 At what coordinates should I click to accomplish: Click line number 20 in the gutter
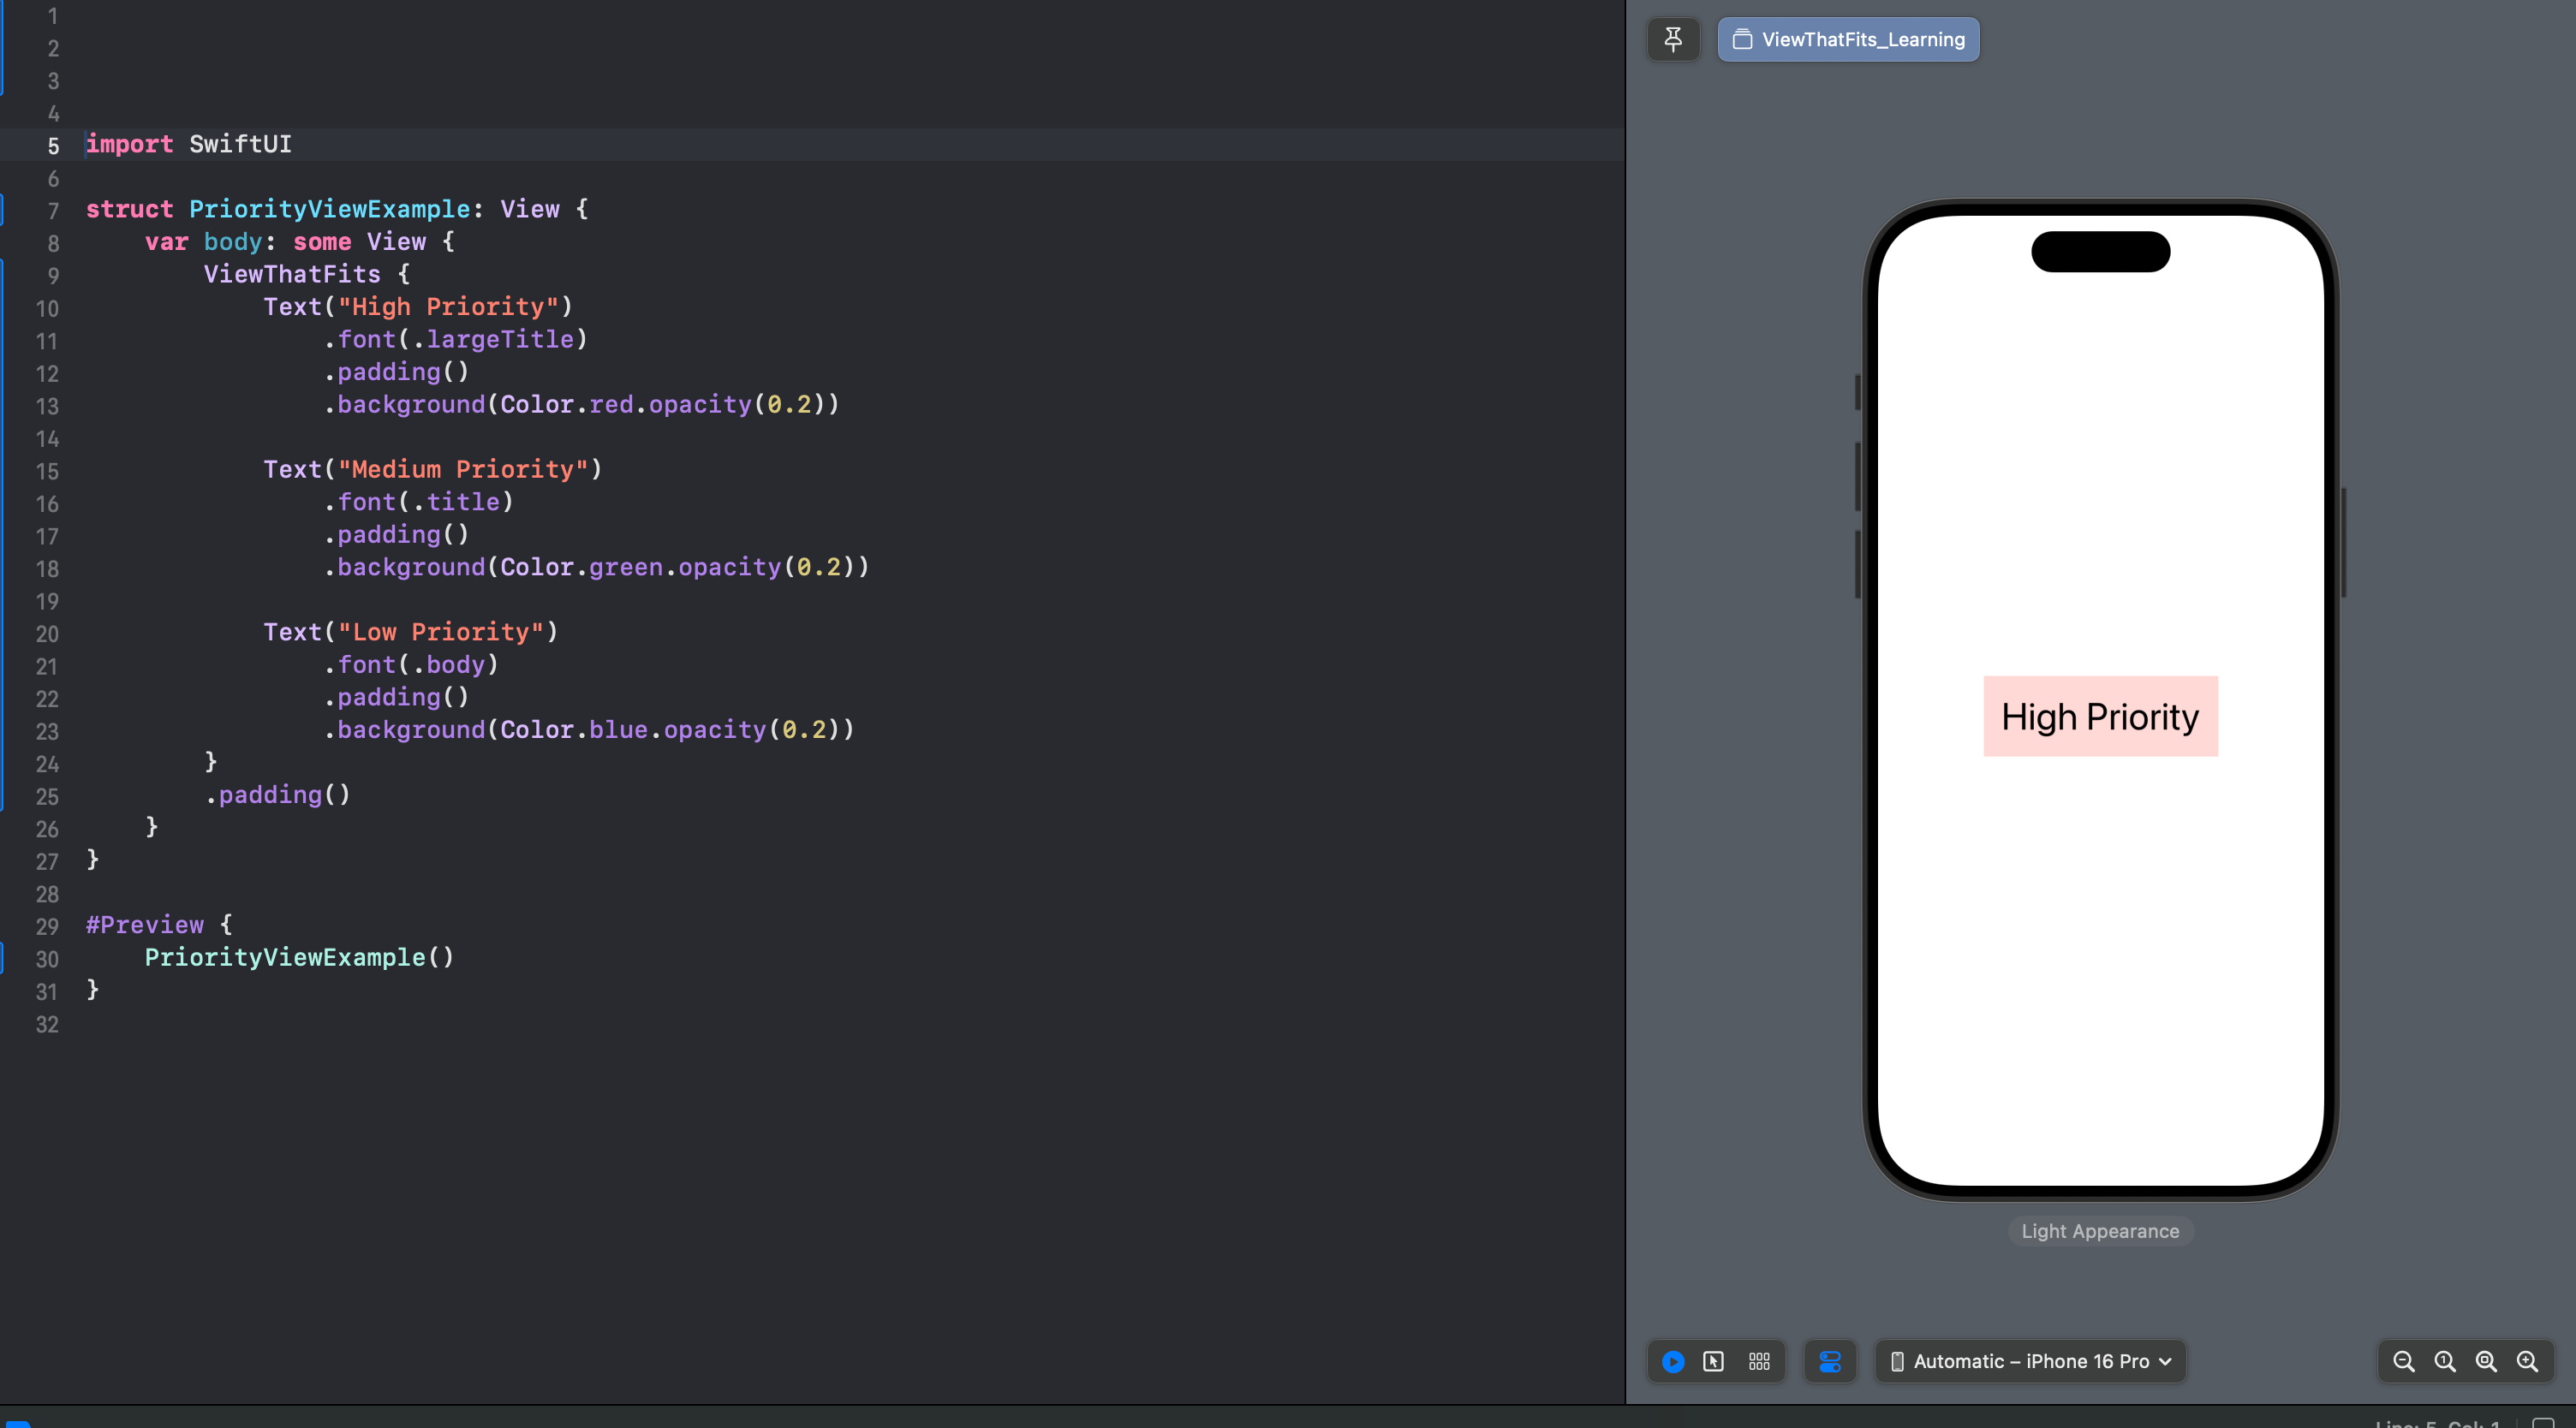47,634
